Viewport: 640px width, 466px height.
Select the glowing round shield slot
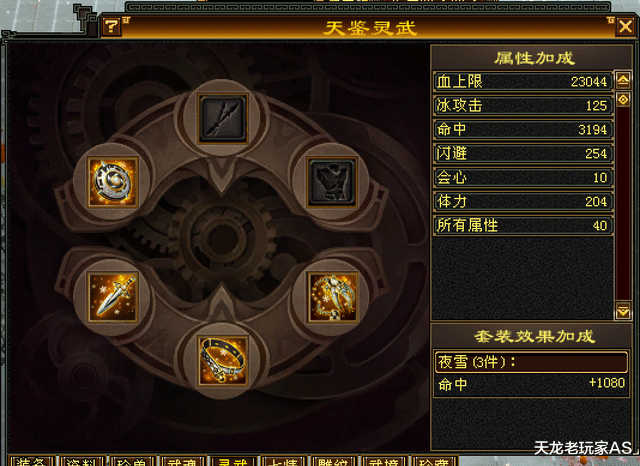tap(113, 182)
